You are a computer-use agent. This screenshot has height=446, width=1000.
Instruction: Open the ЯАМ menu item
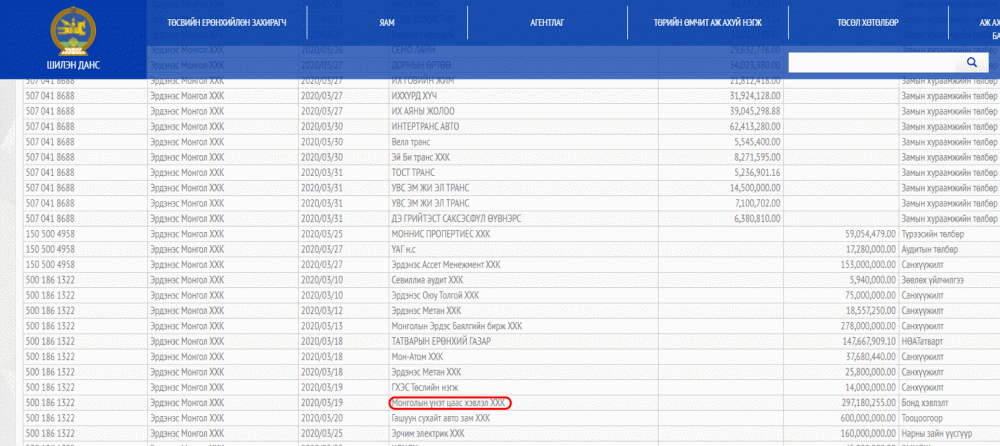(x=387, y=22)
